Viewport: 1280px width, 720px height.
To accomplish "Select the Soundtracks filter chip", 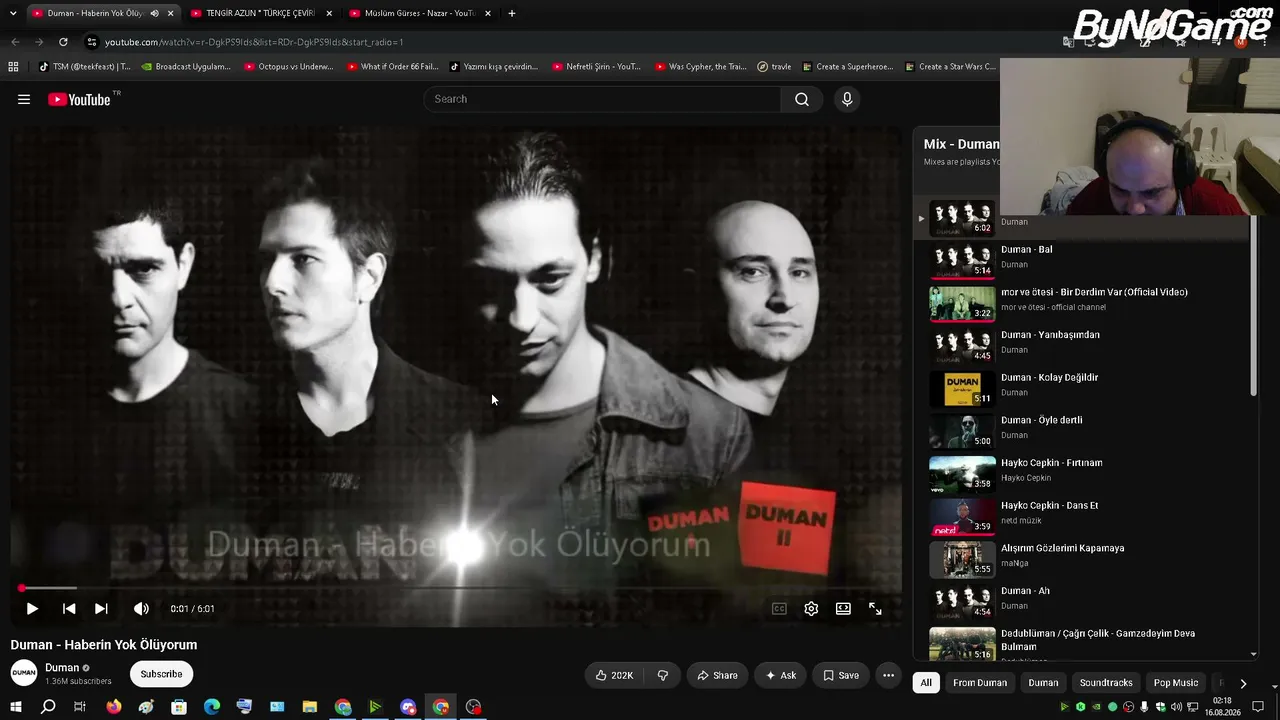I will coord(1106,683).
